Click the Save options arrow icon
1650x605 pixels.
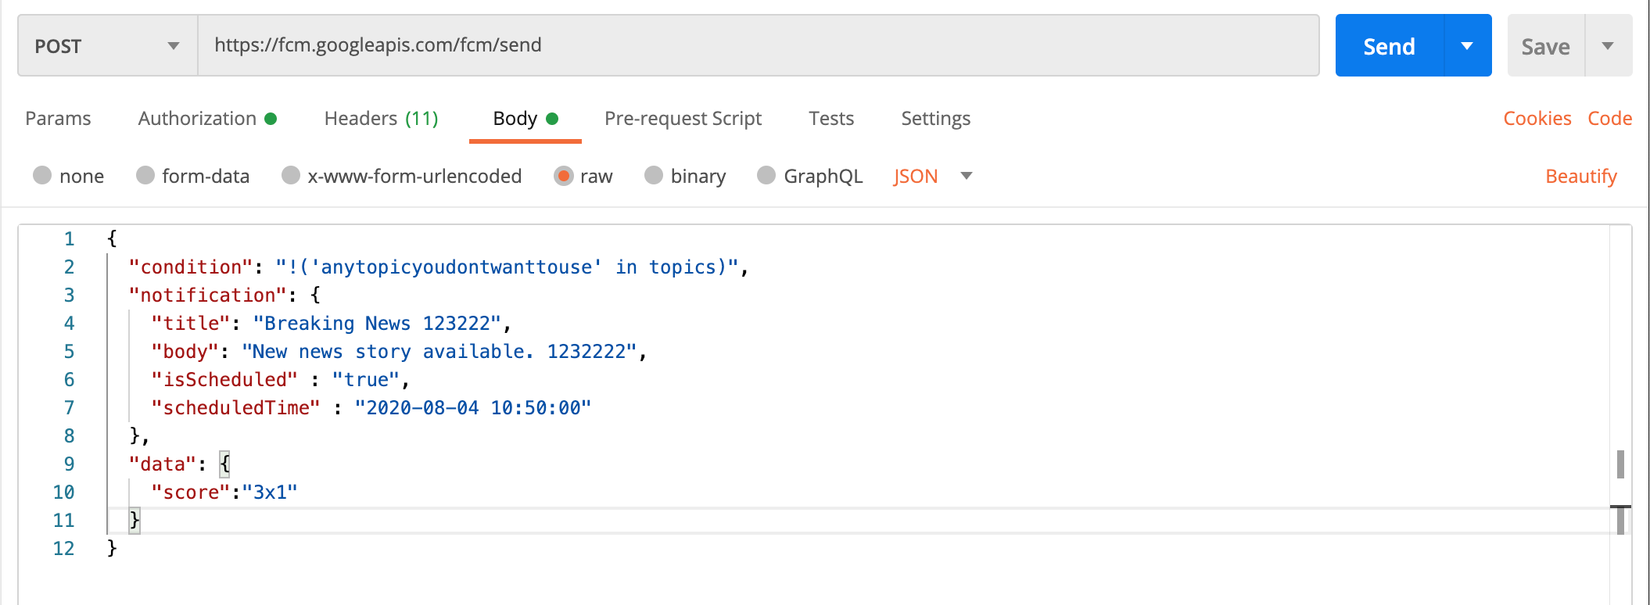tap(1608, 46)
